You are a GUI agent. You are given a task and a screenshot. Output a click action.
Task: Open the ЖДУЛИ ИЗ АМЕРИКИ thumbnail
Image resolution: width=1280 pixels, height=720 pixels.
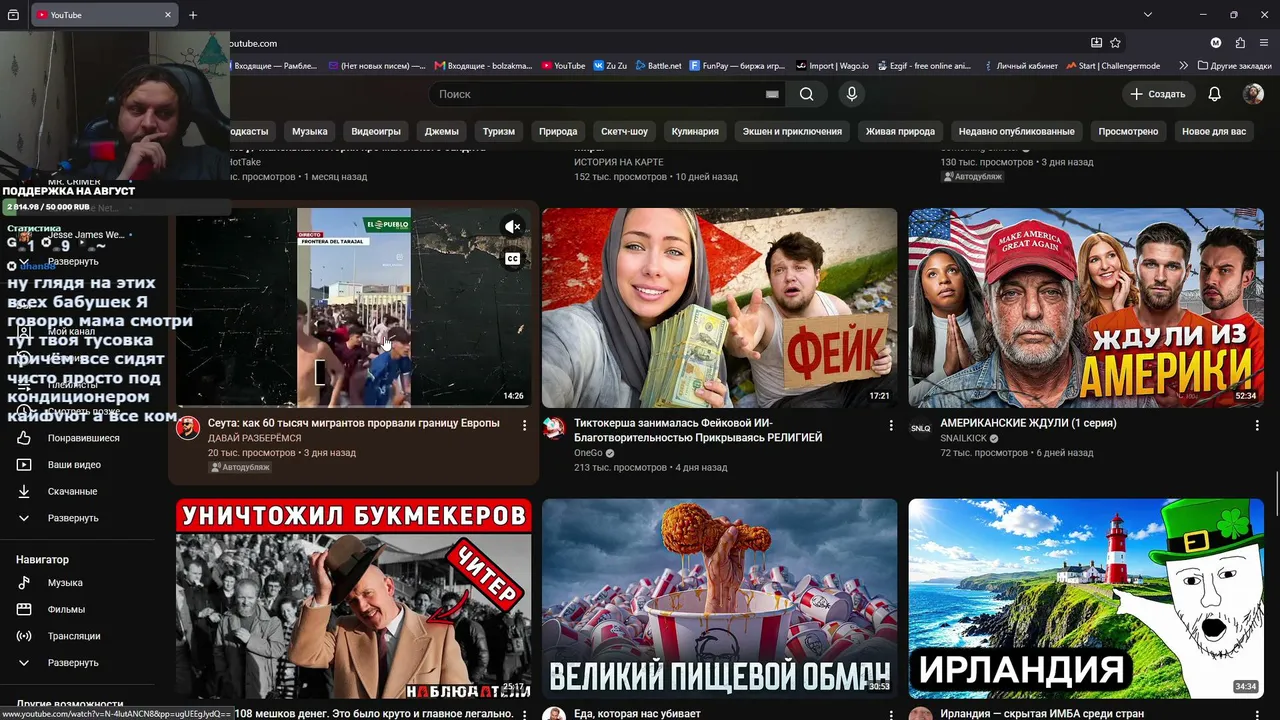pos(1086,308)
